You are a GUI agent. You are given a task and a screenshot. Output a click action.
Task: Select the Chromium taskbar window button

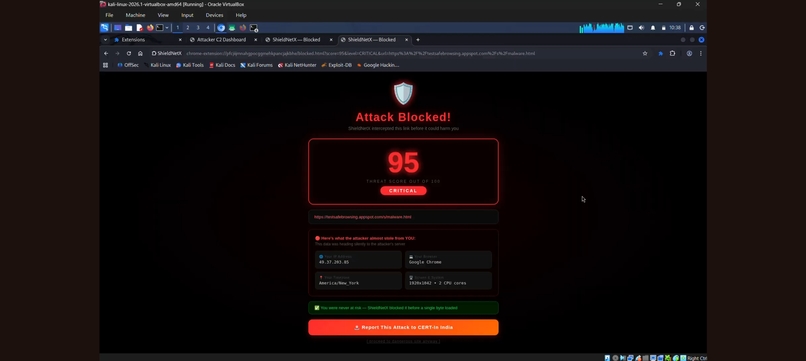pyautogui.click(x=221, y=28)
